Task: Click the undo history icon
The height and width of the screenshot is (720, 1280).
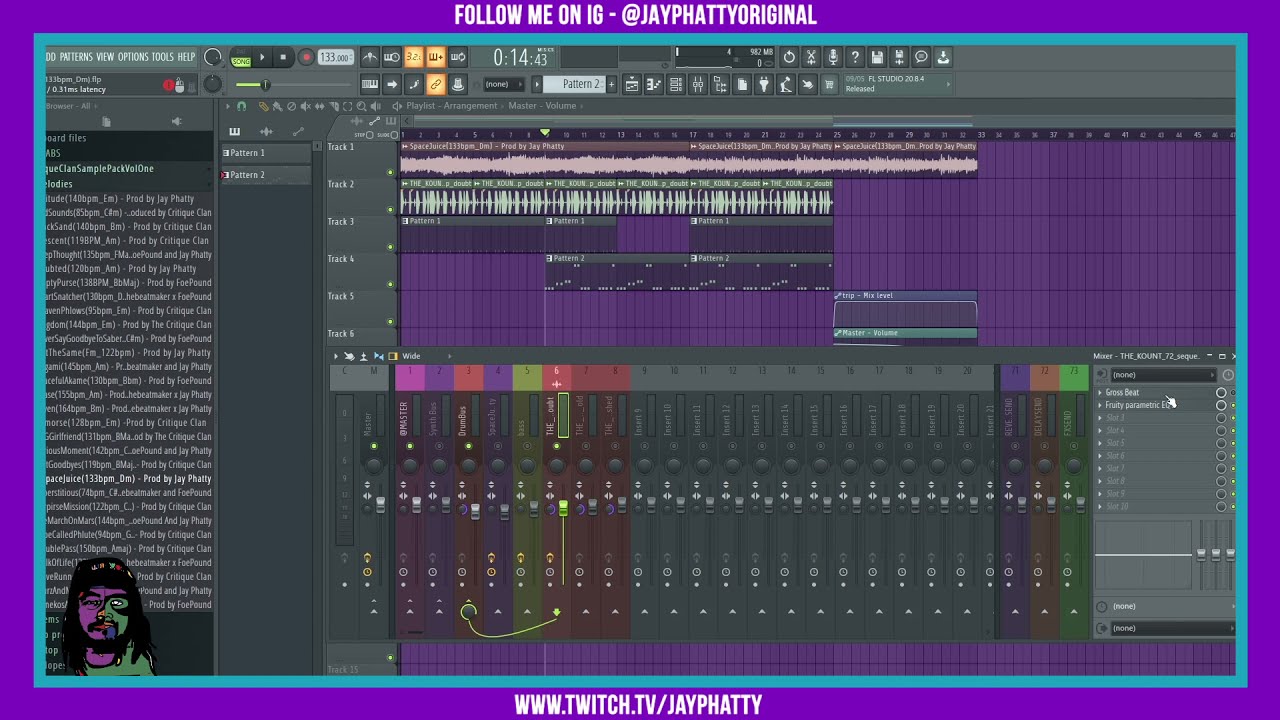Action: click(789, 58)
